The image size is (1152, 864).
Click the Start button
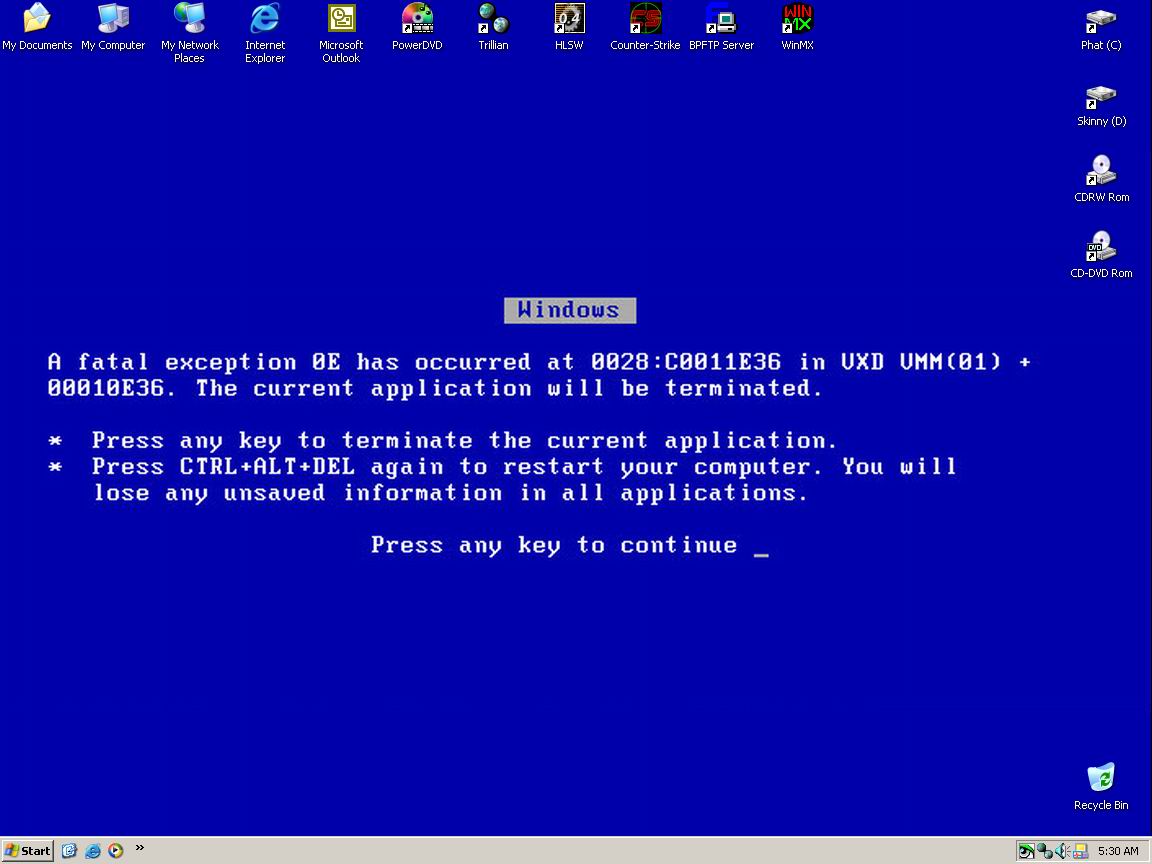tap(27, 851)
